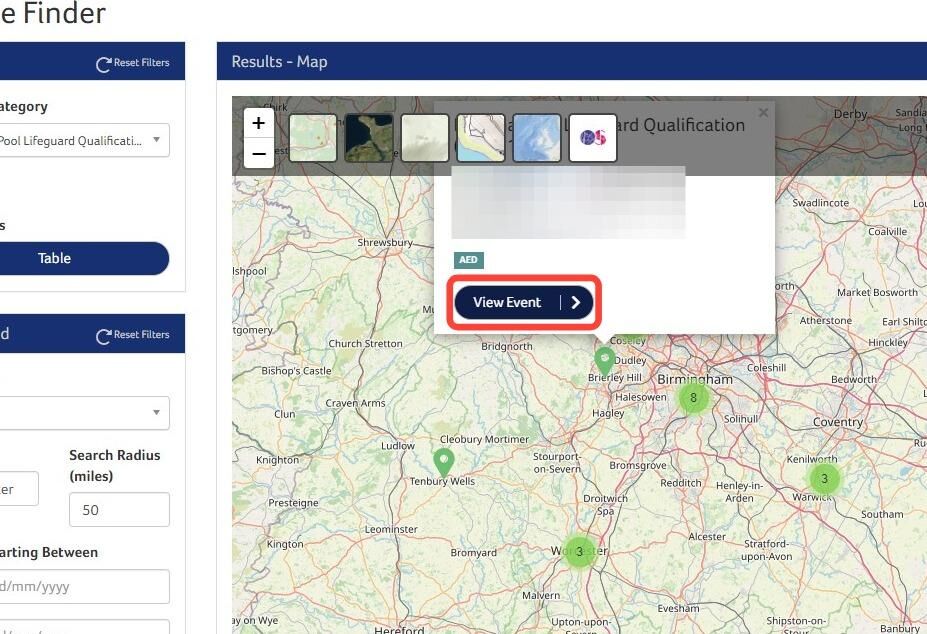Click the Shrewsbury label on the map
Image resolution: width=927 pixels, height=634 pixels.
pyautogui.click(x=385, y=242)
